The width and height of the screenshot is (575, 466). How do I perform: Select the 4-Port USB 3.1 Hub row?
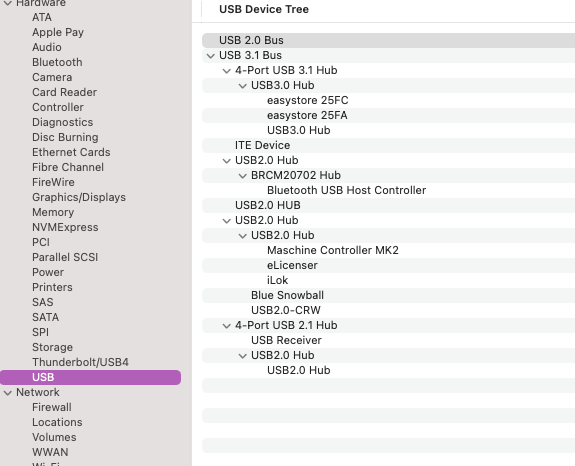click(388, 71)
